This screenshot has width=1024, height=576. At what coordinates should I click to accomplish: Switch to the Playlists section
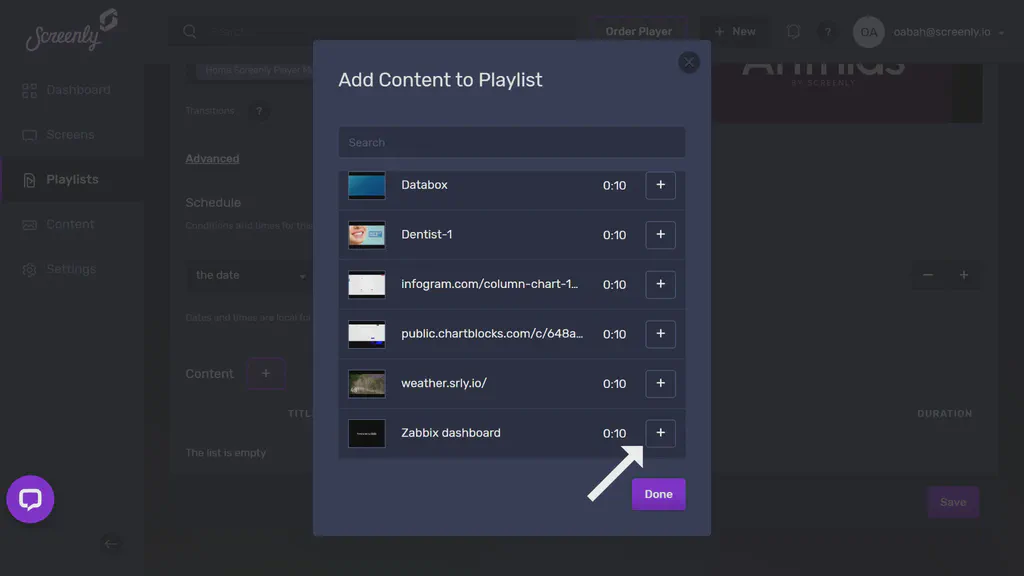(x=70, y=179)
